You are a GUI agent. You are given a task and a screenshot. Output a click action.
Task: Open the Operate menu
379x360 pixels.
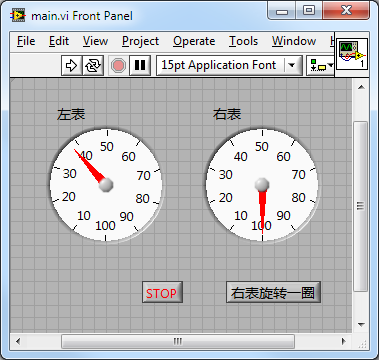pos(194,41)
